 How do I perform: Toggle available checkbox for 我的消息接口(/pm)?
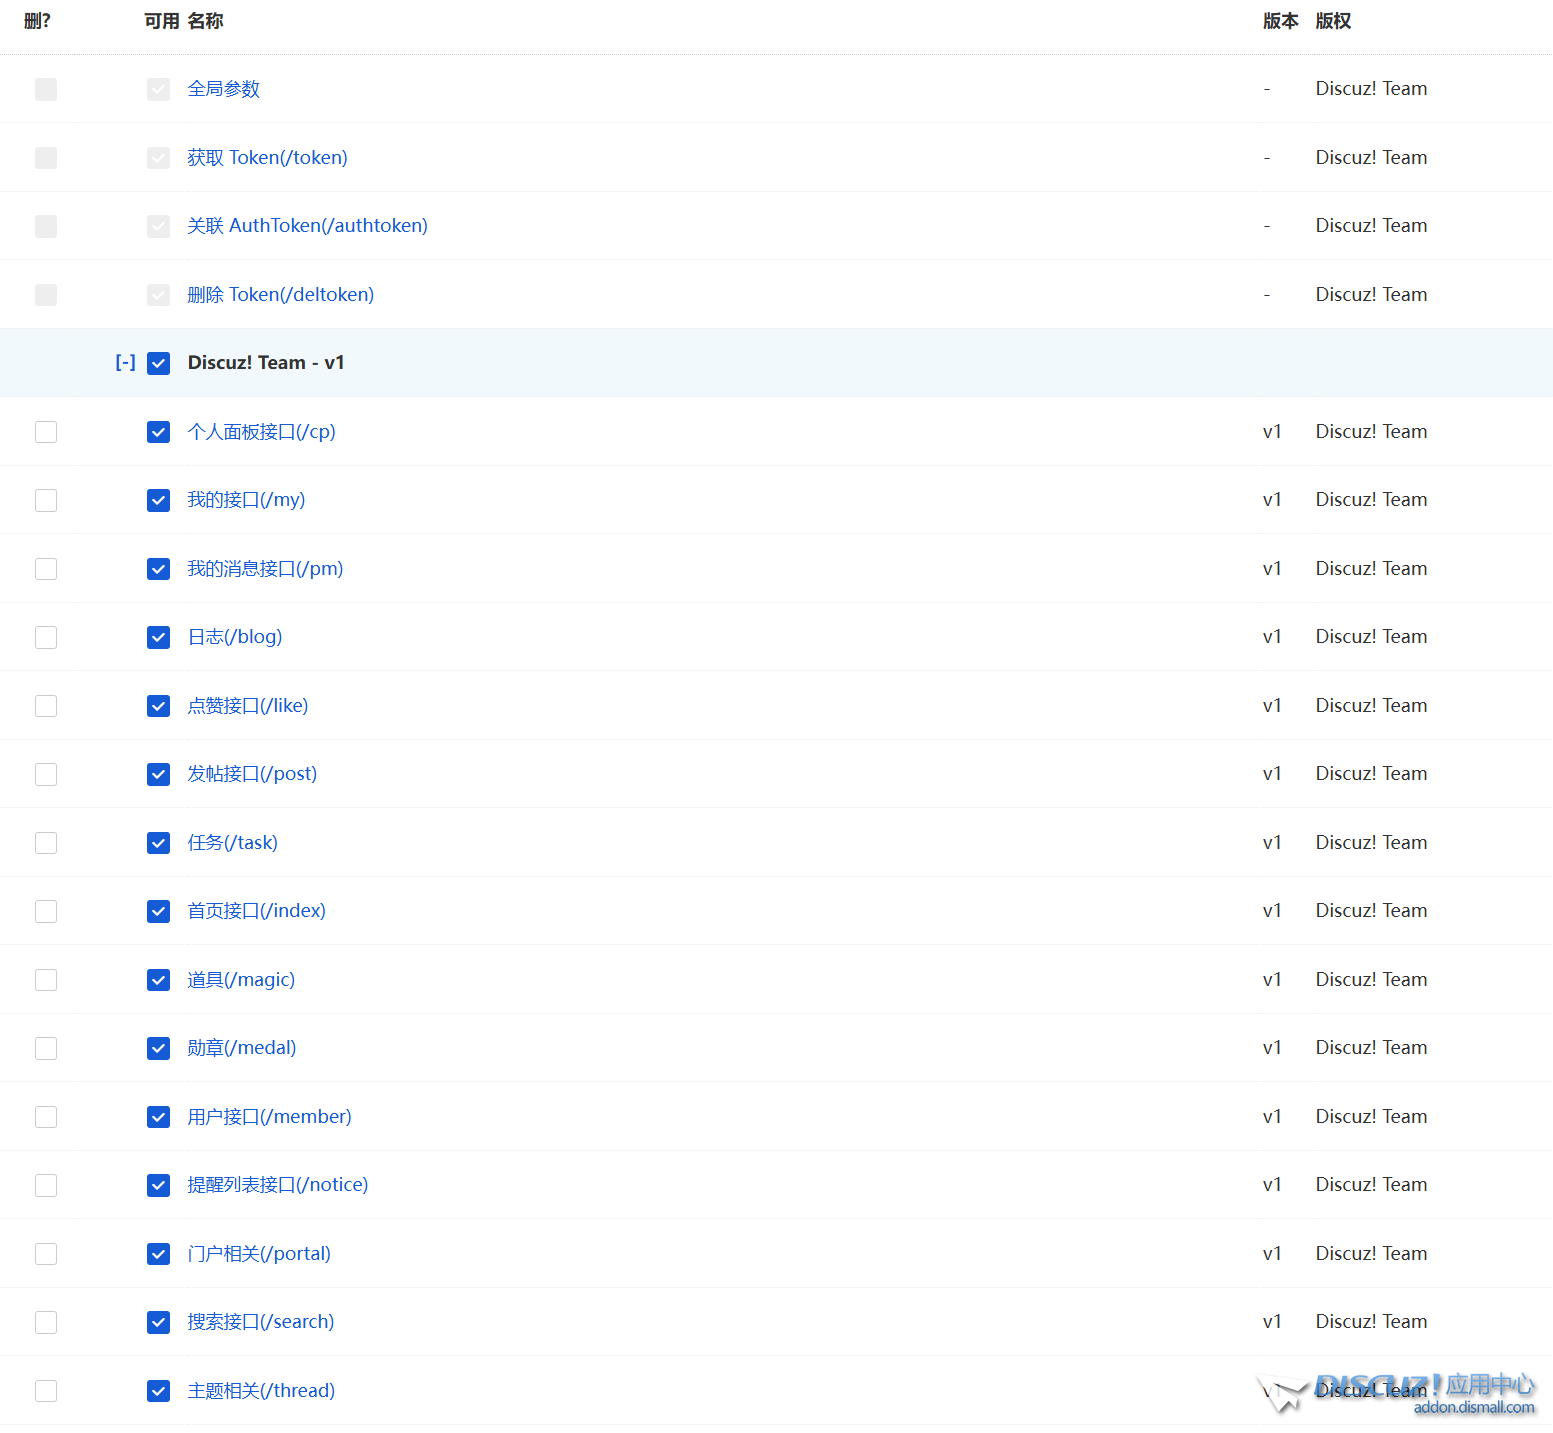pyautogui.click(x=158, y=569)
